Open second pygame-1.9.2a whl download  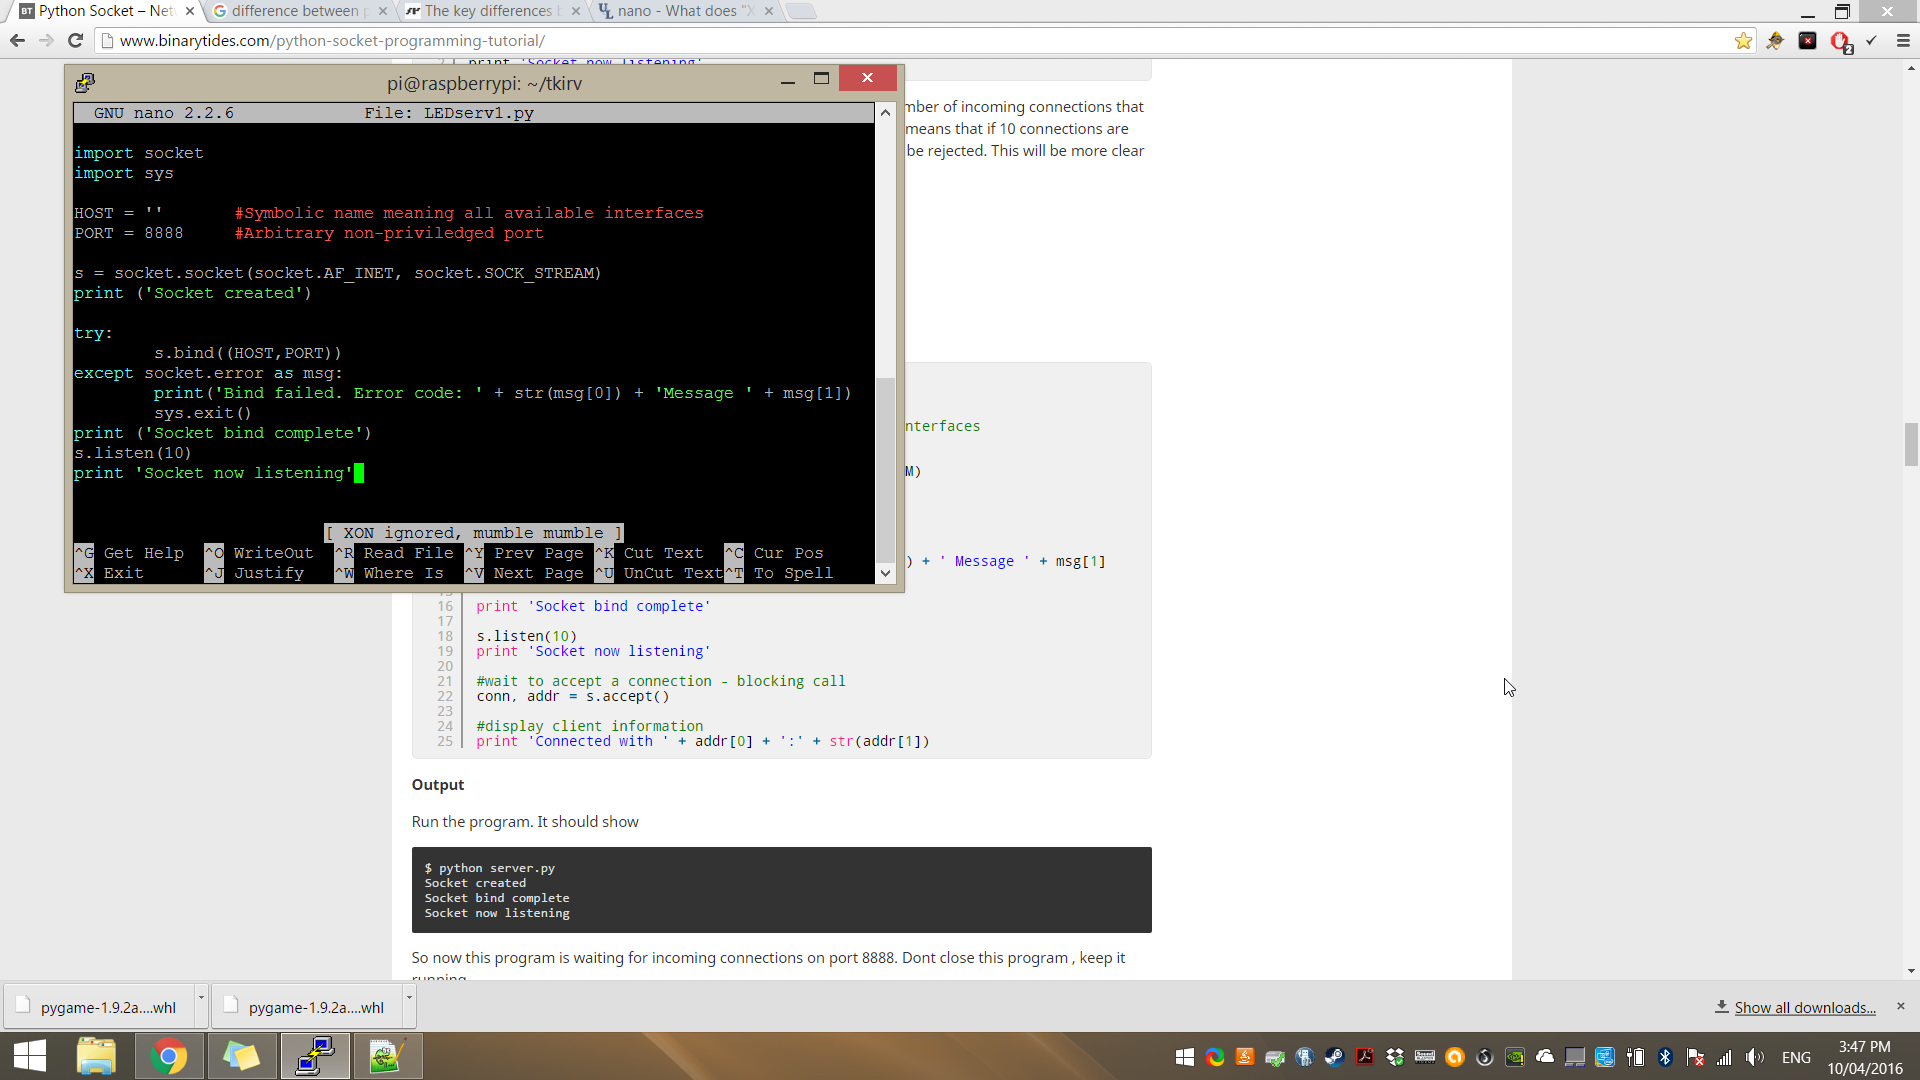pos(306,1007)
